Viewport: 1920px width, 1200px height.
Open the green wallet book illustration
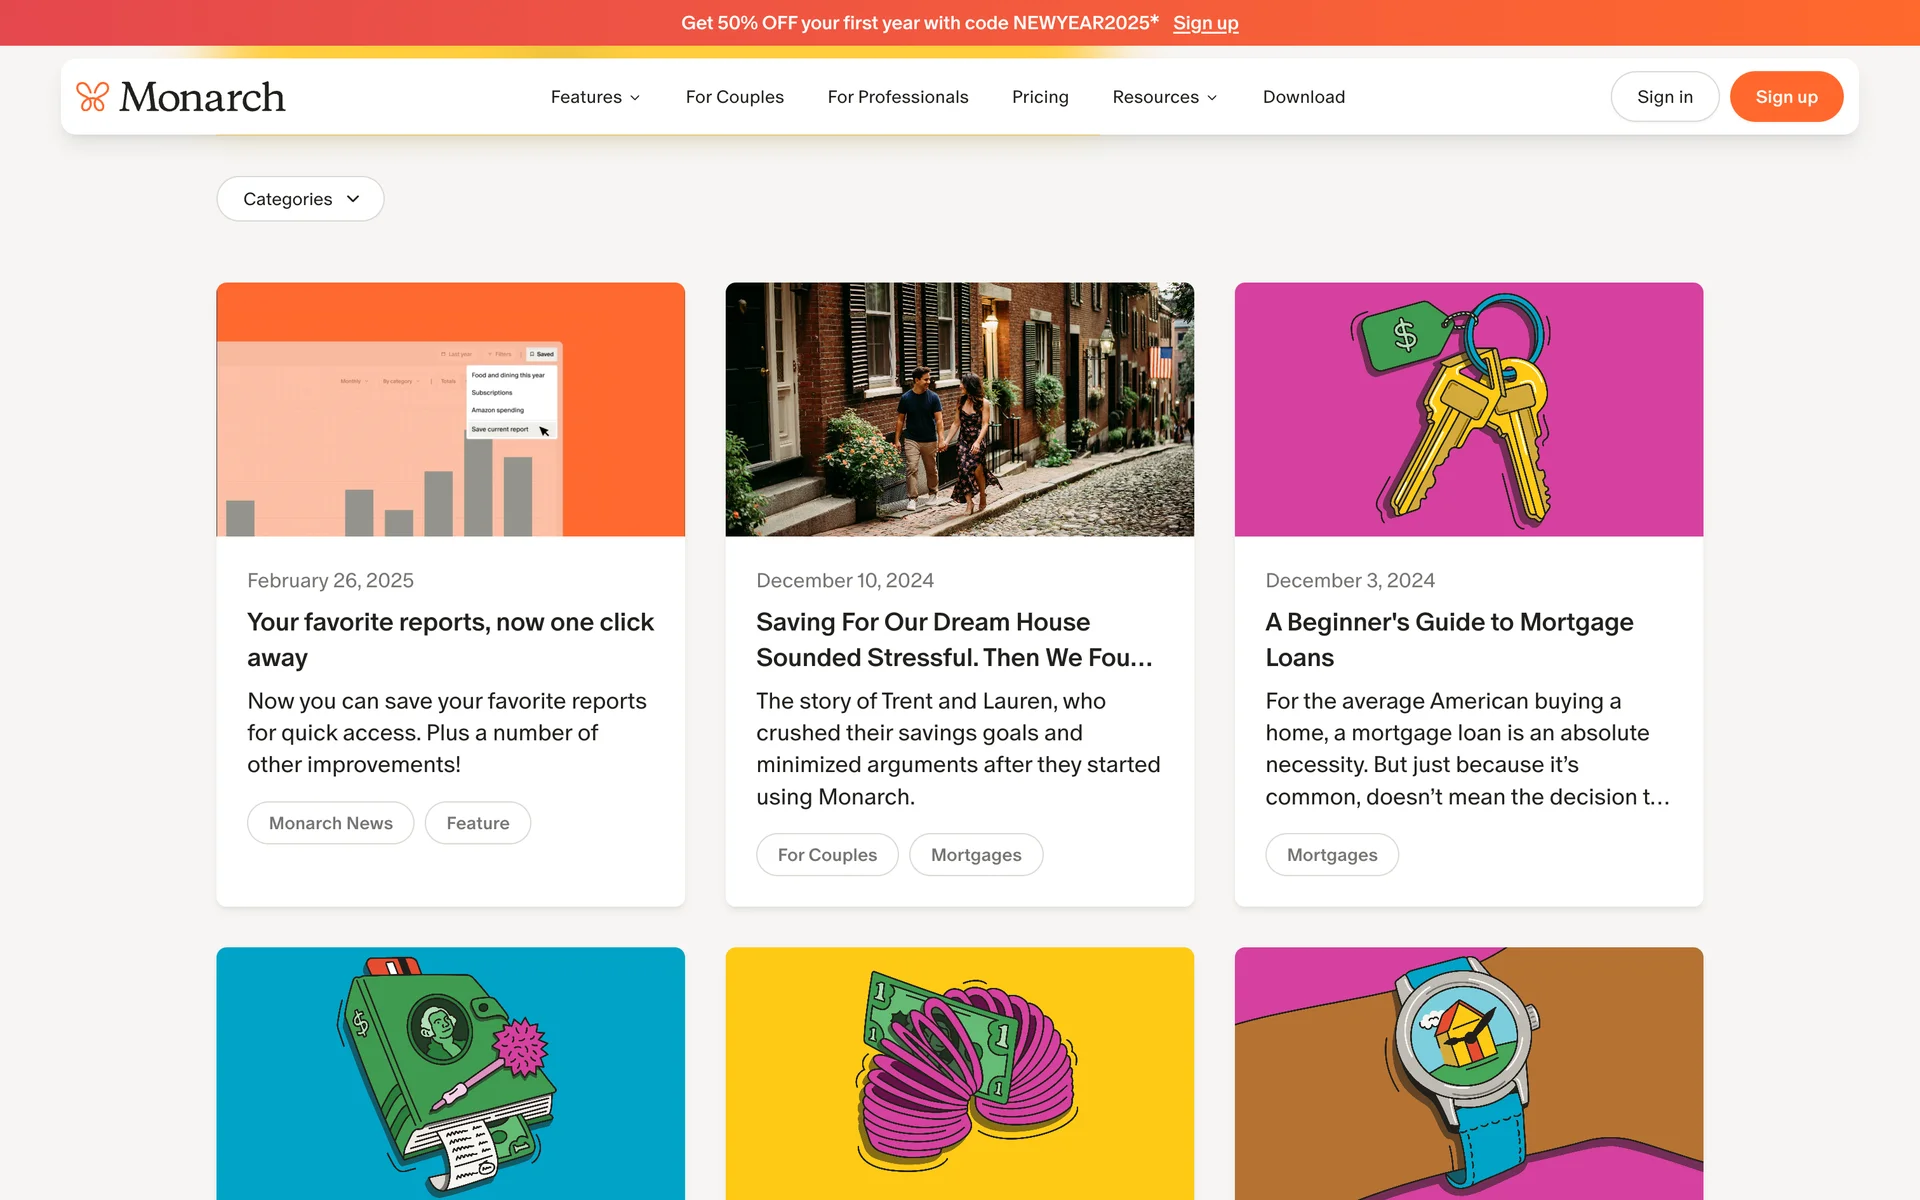click(450, 1073)
